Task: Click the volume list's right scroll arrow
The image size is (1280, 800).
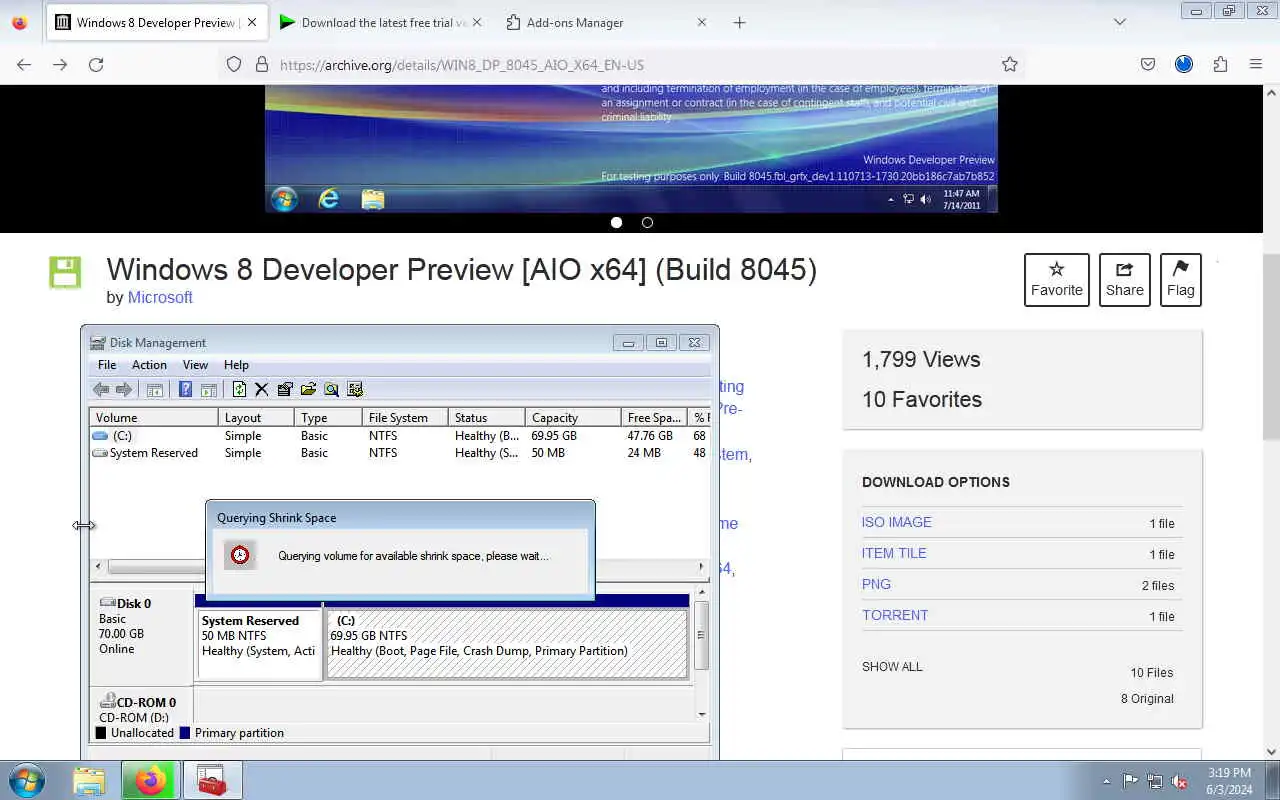Action: coord(701,567)
